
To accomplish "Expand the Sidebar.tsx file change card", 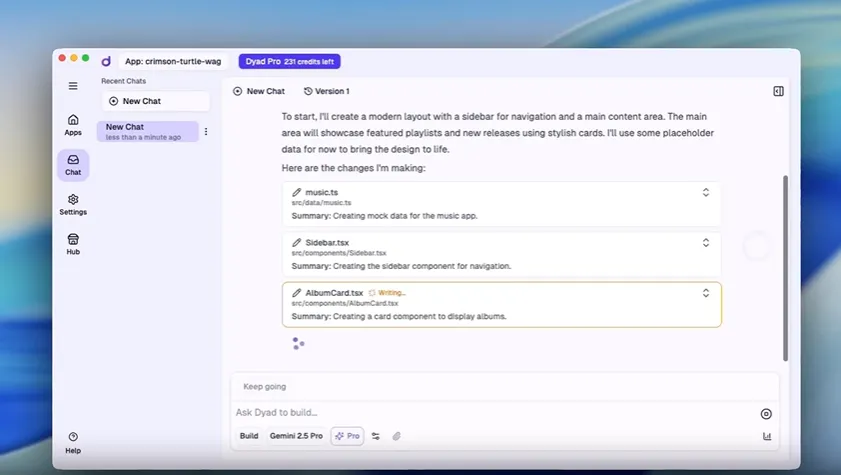I will (705, 242).
